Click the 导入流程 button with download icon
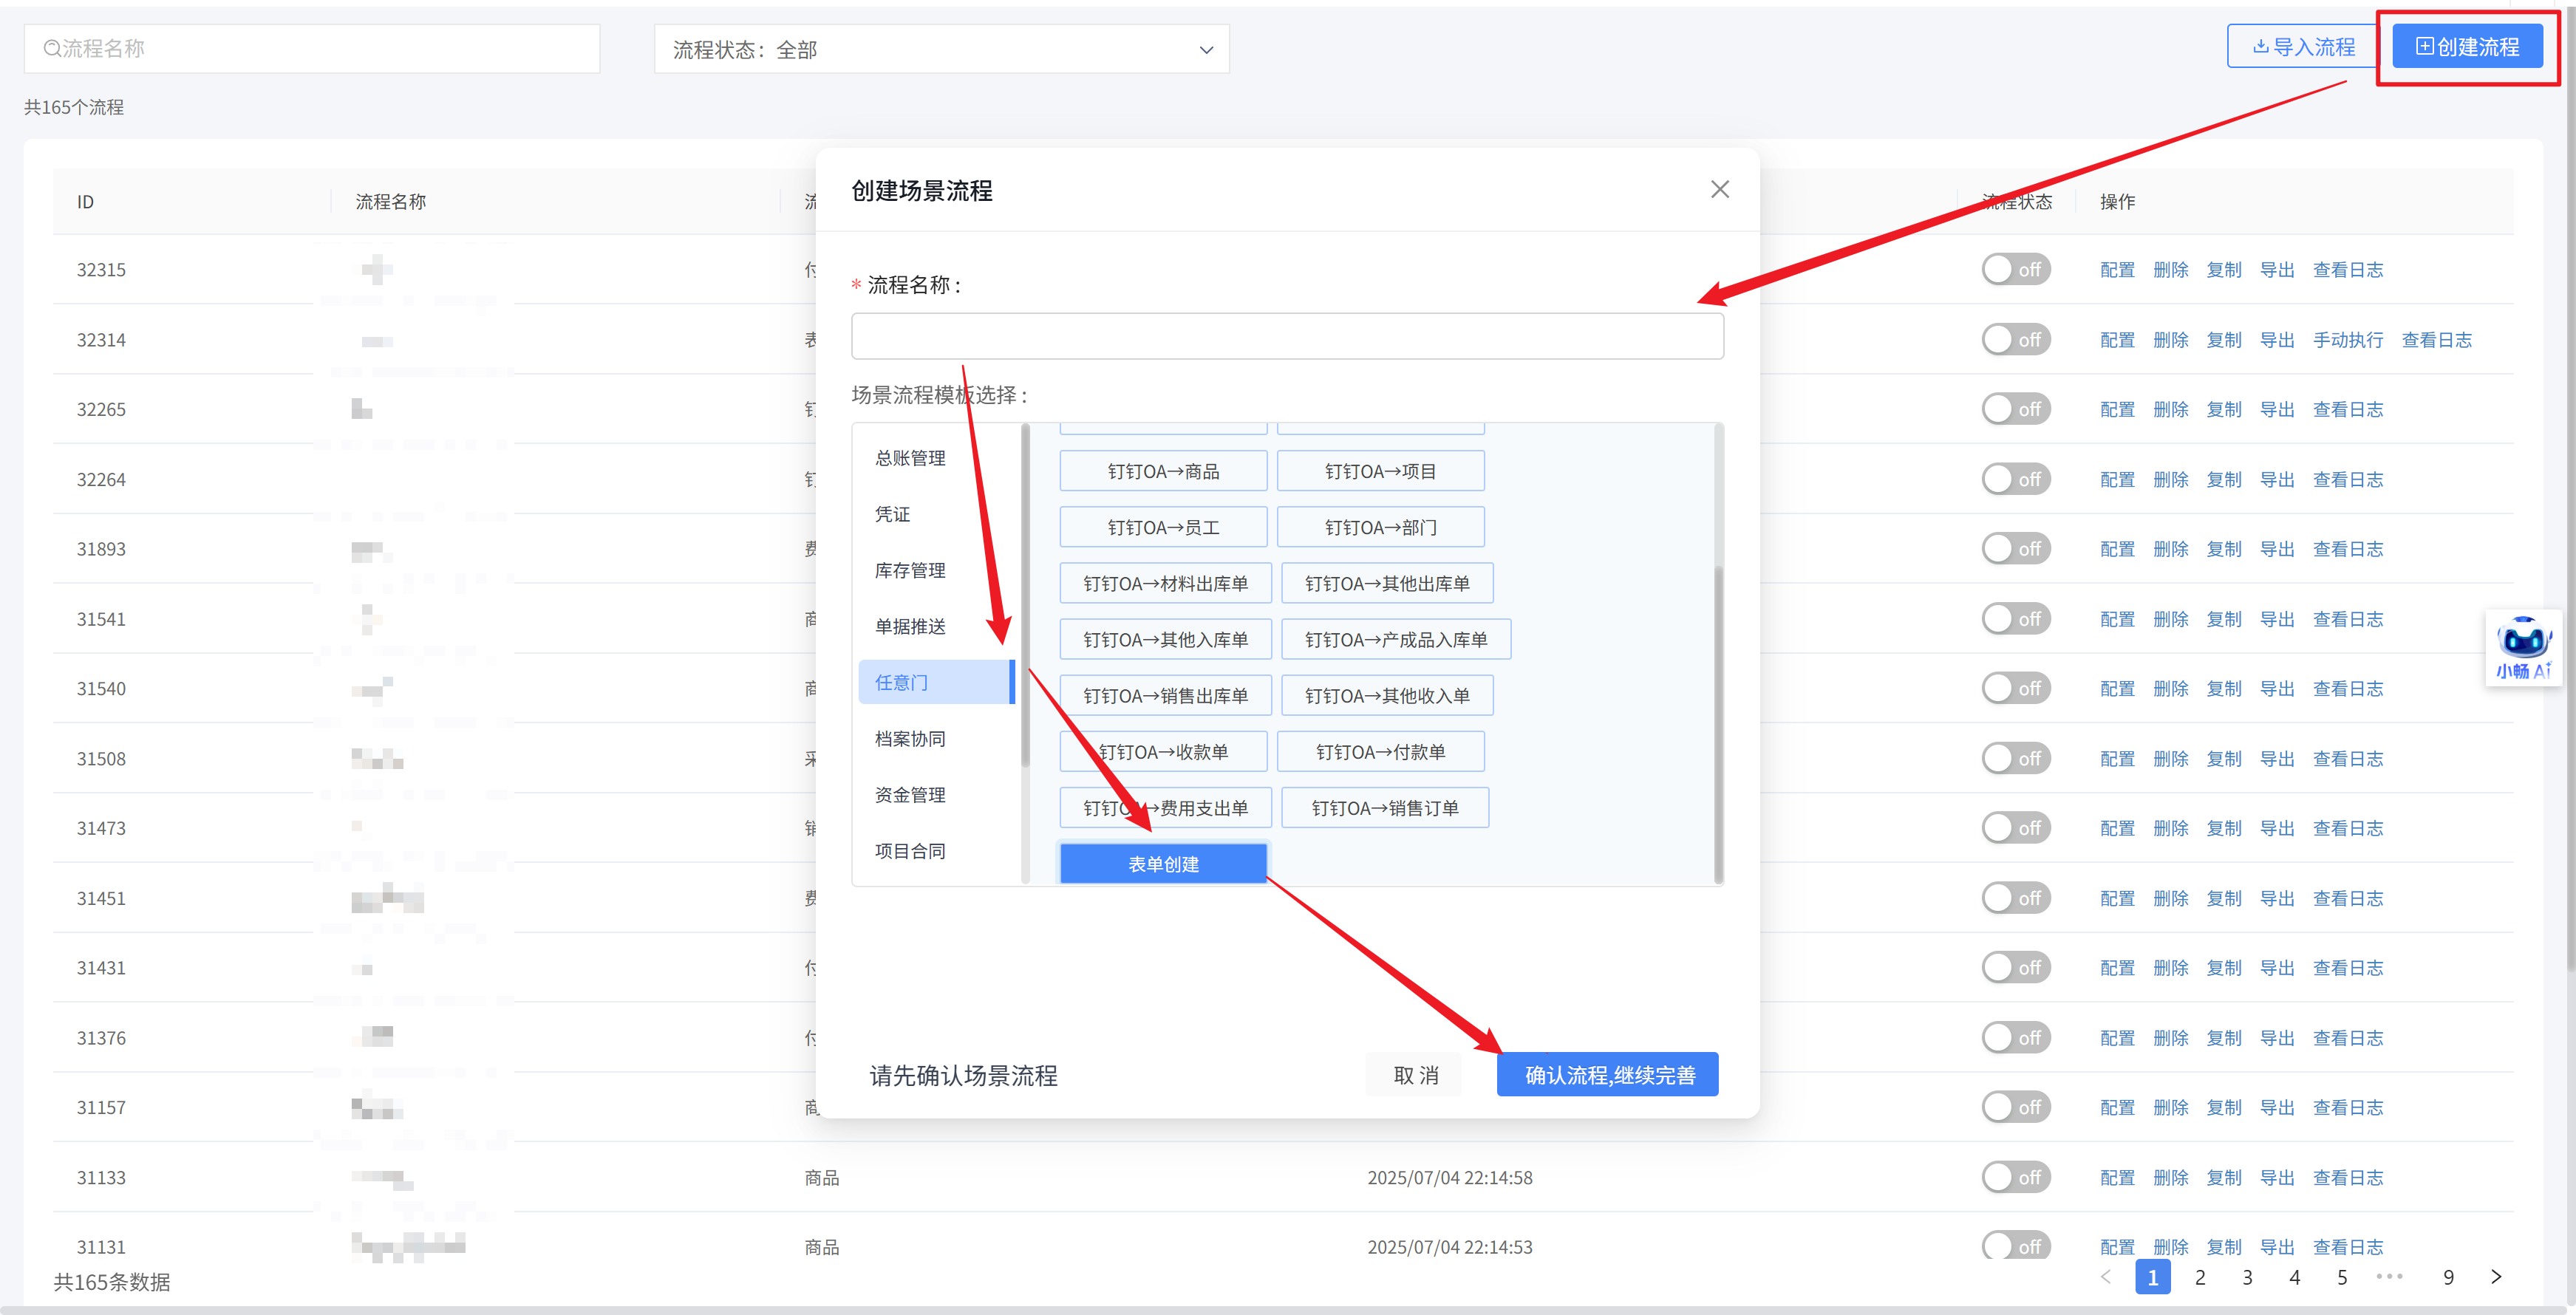This screenshot has width=2576, height=1315. (2303, 47)
